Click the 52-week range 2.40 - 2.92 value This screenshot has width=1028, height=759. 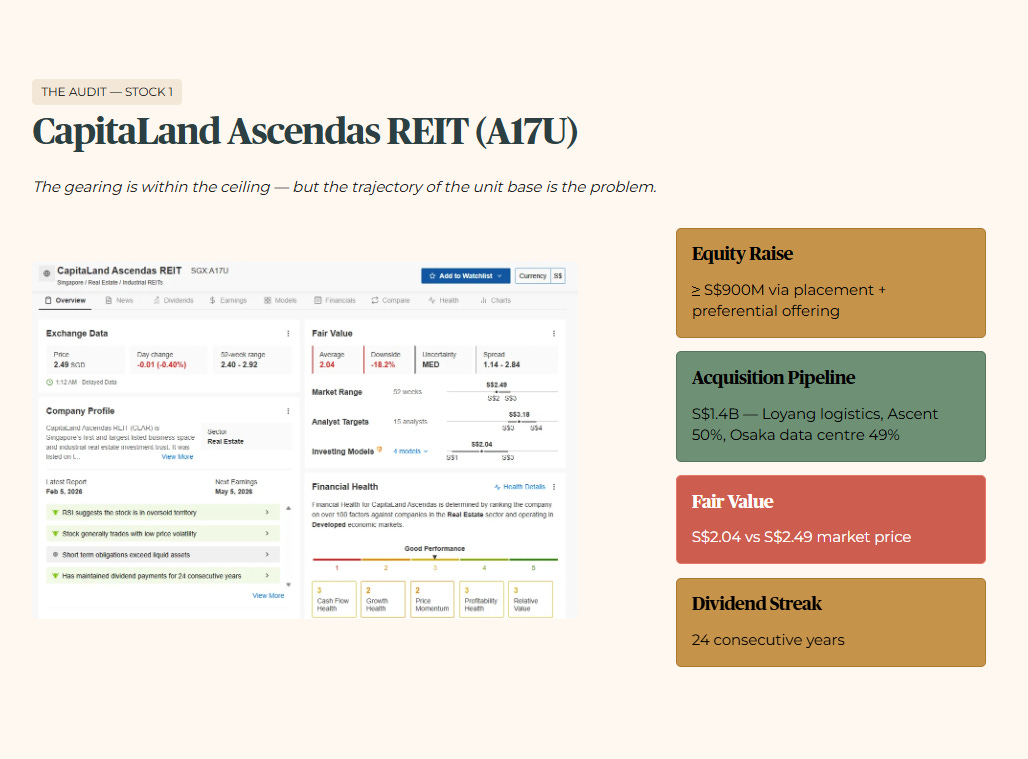pos(239,364)
